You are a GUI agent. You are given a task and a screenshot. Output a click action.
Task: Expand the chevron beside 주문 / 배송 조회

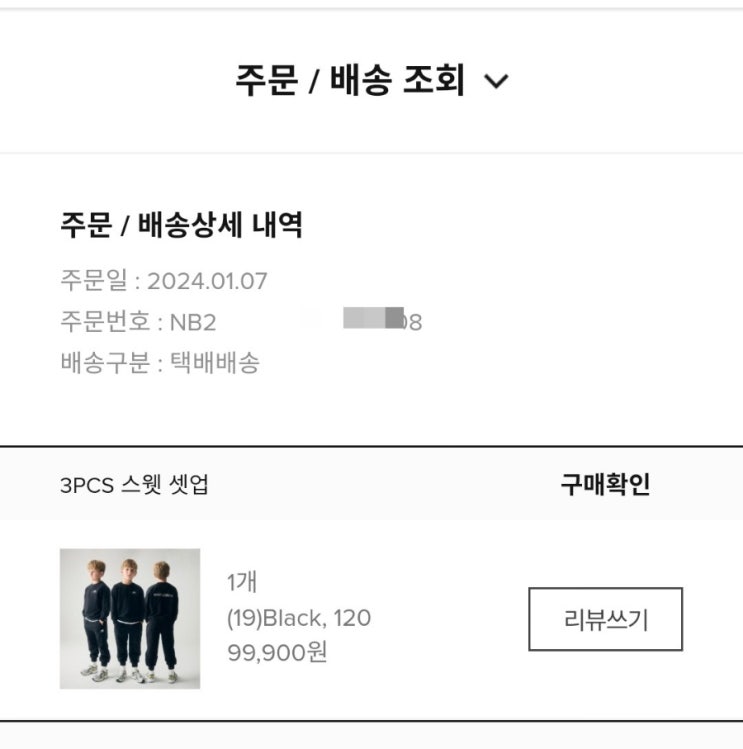coord(496,82)
